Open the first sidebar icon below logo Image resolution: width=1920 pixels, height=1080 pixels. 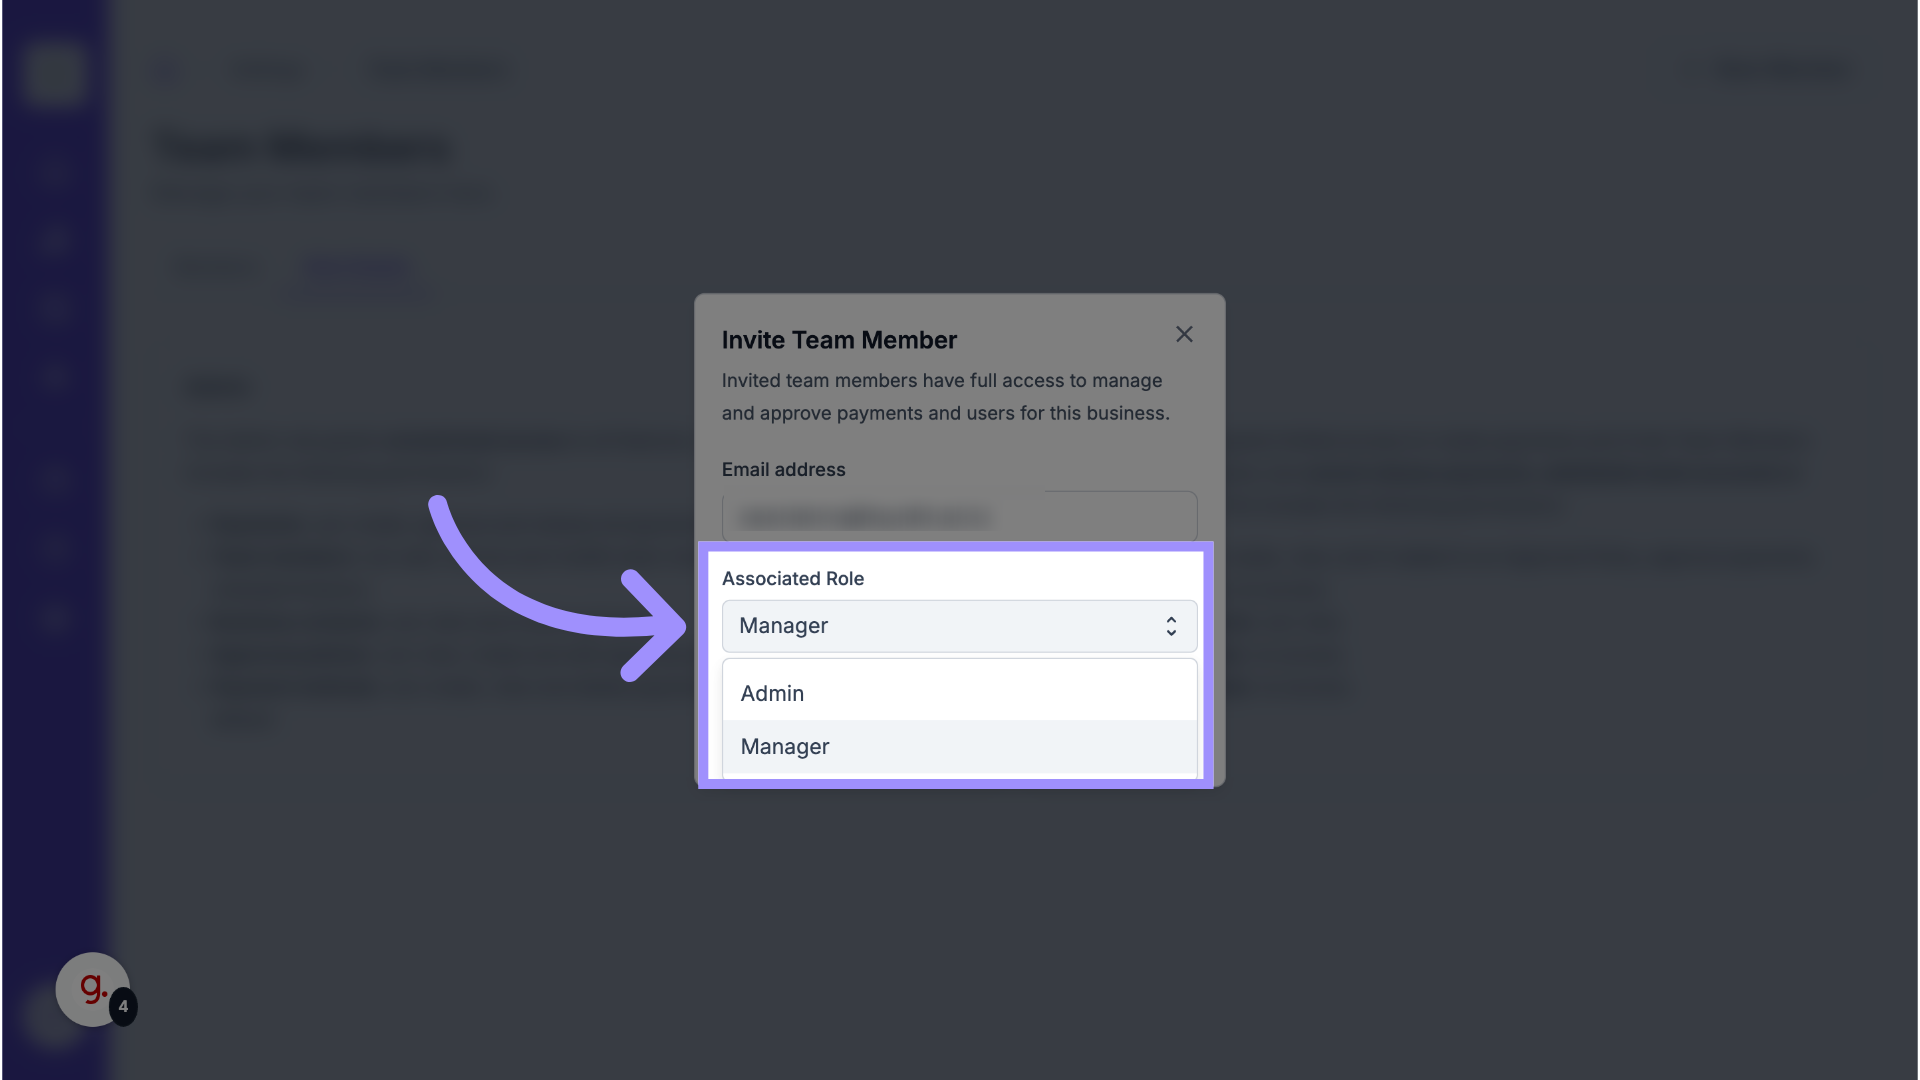click(53, 170)
